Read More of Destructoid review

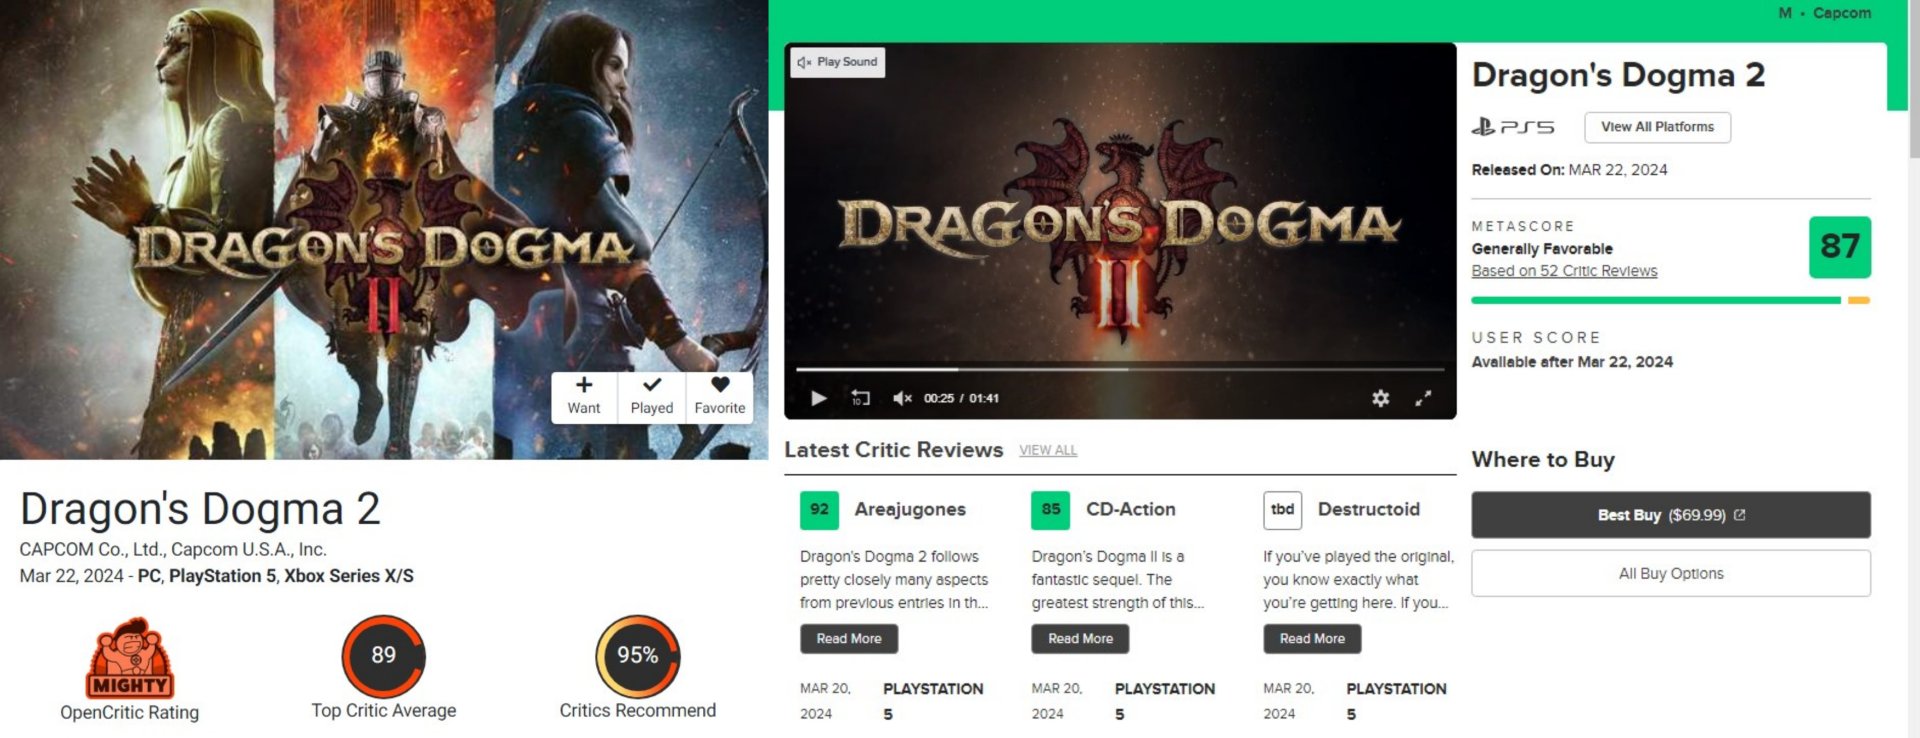coord(1312,639)
